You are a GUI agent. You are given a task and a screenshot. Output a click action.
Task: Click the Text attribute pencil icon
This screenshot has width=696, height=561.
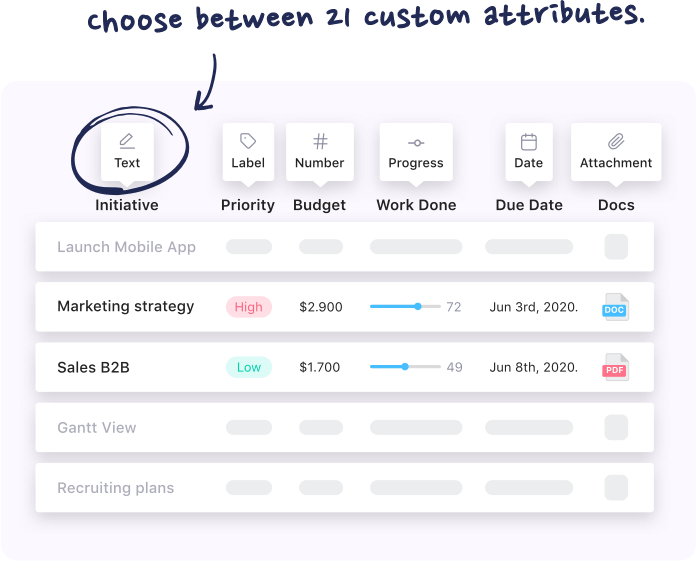point(127,141)
